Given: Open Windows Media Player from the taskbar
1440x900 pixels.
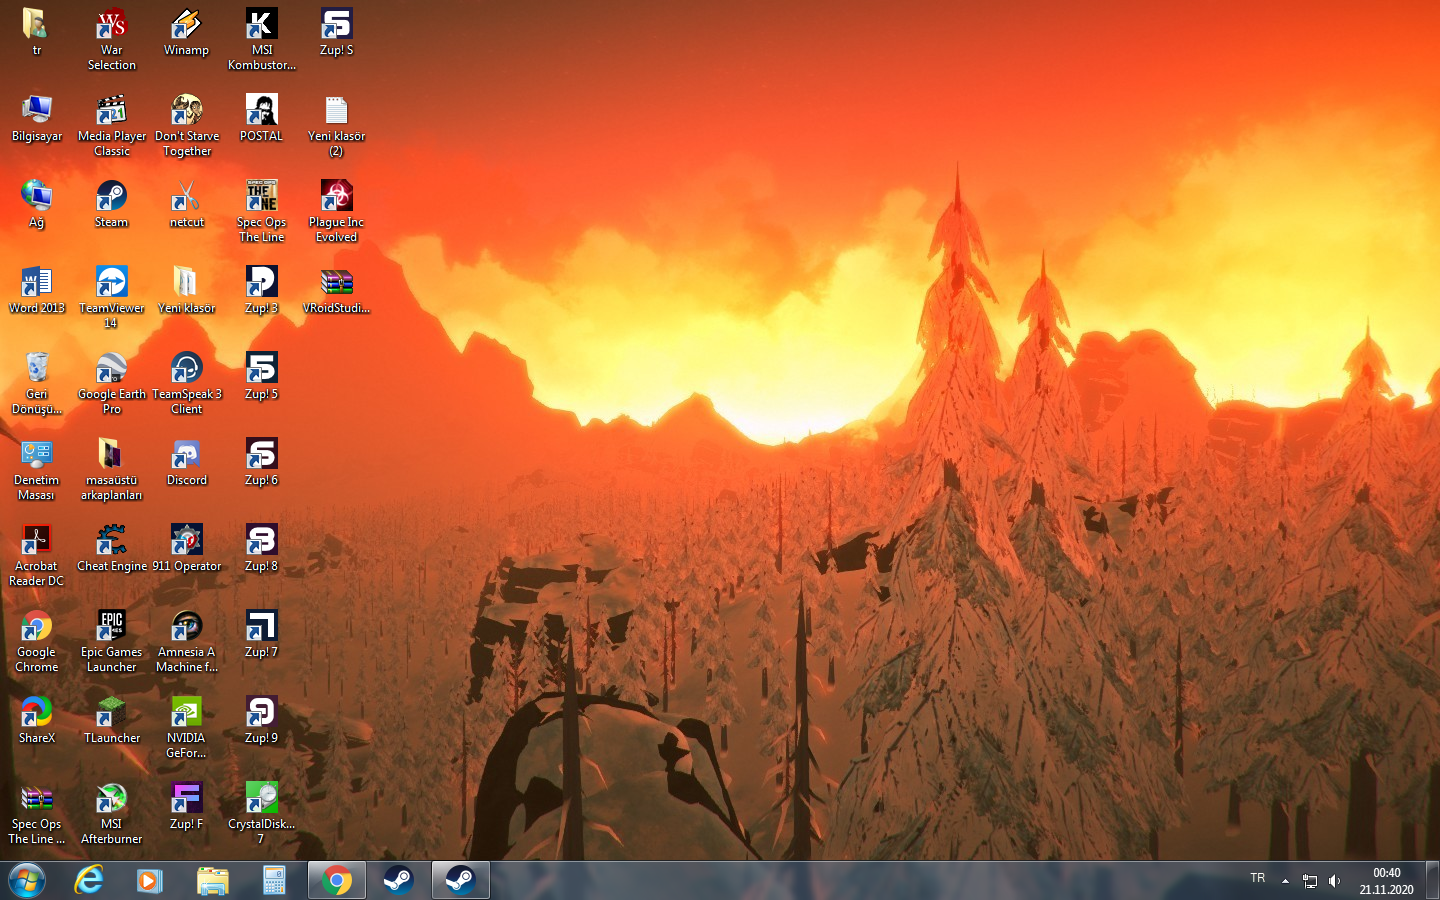Looking at the screenshot, I should click(150, 881).
